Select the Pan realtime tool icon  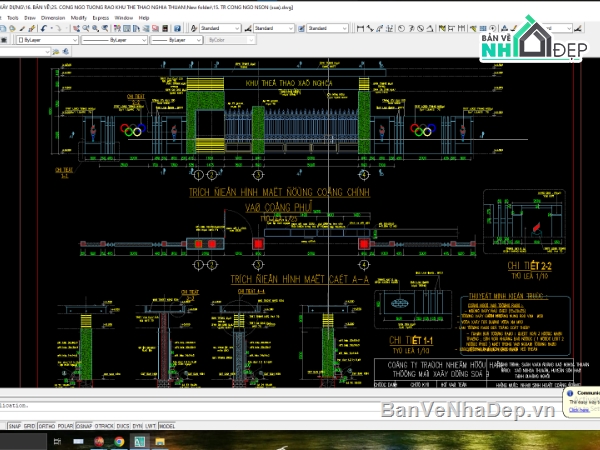coord(76,28)
